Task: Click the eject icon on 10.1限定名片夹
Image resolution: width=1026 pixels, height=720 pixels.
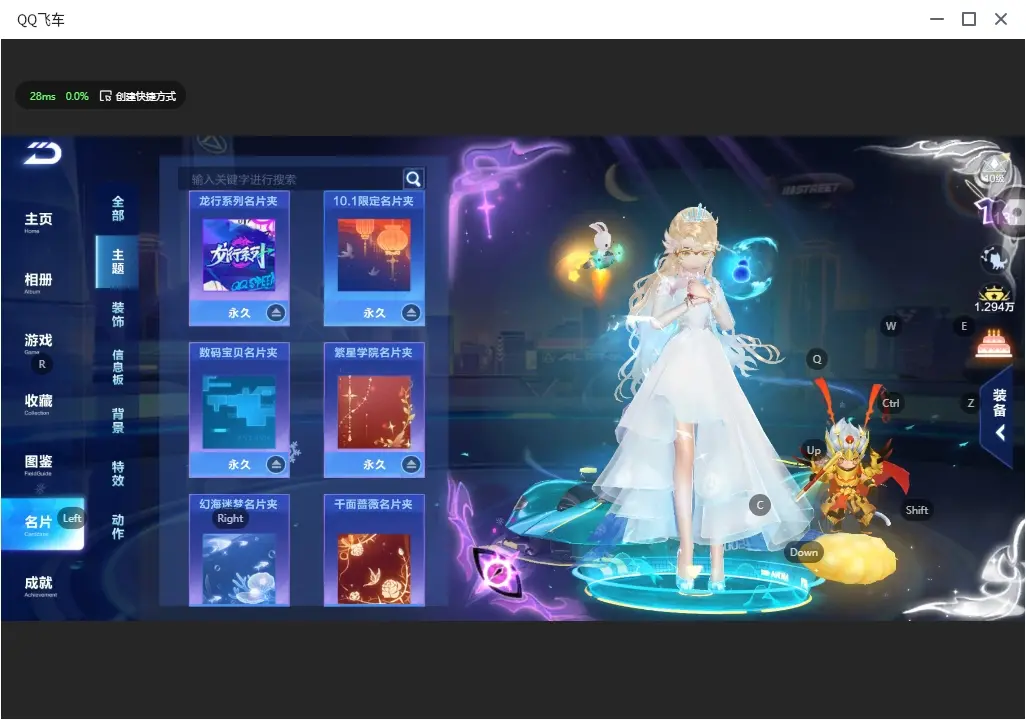Action: [411, 313]
